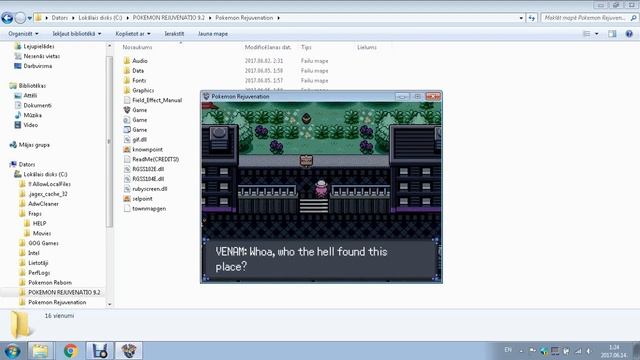Click the Ierakstīt toolbar button
The width and height of the screenshot is (640, 360).
coord(174,34)
